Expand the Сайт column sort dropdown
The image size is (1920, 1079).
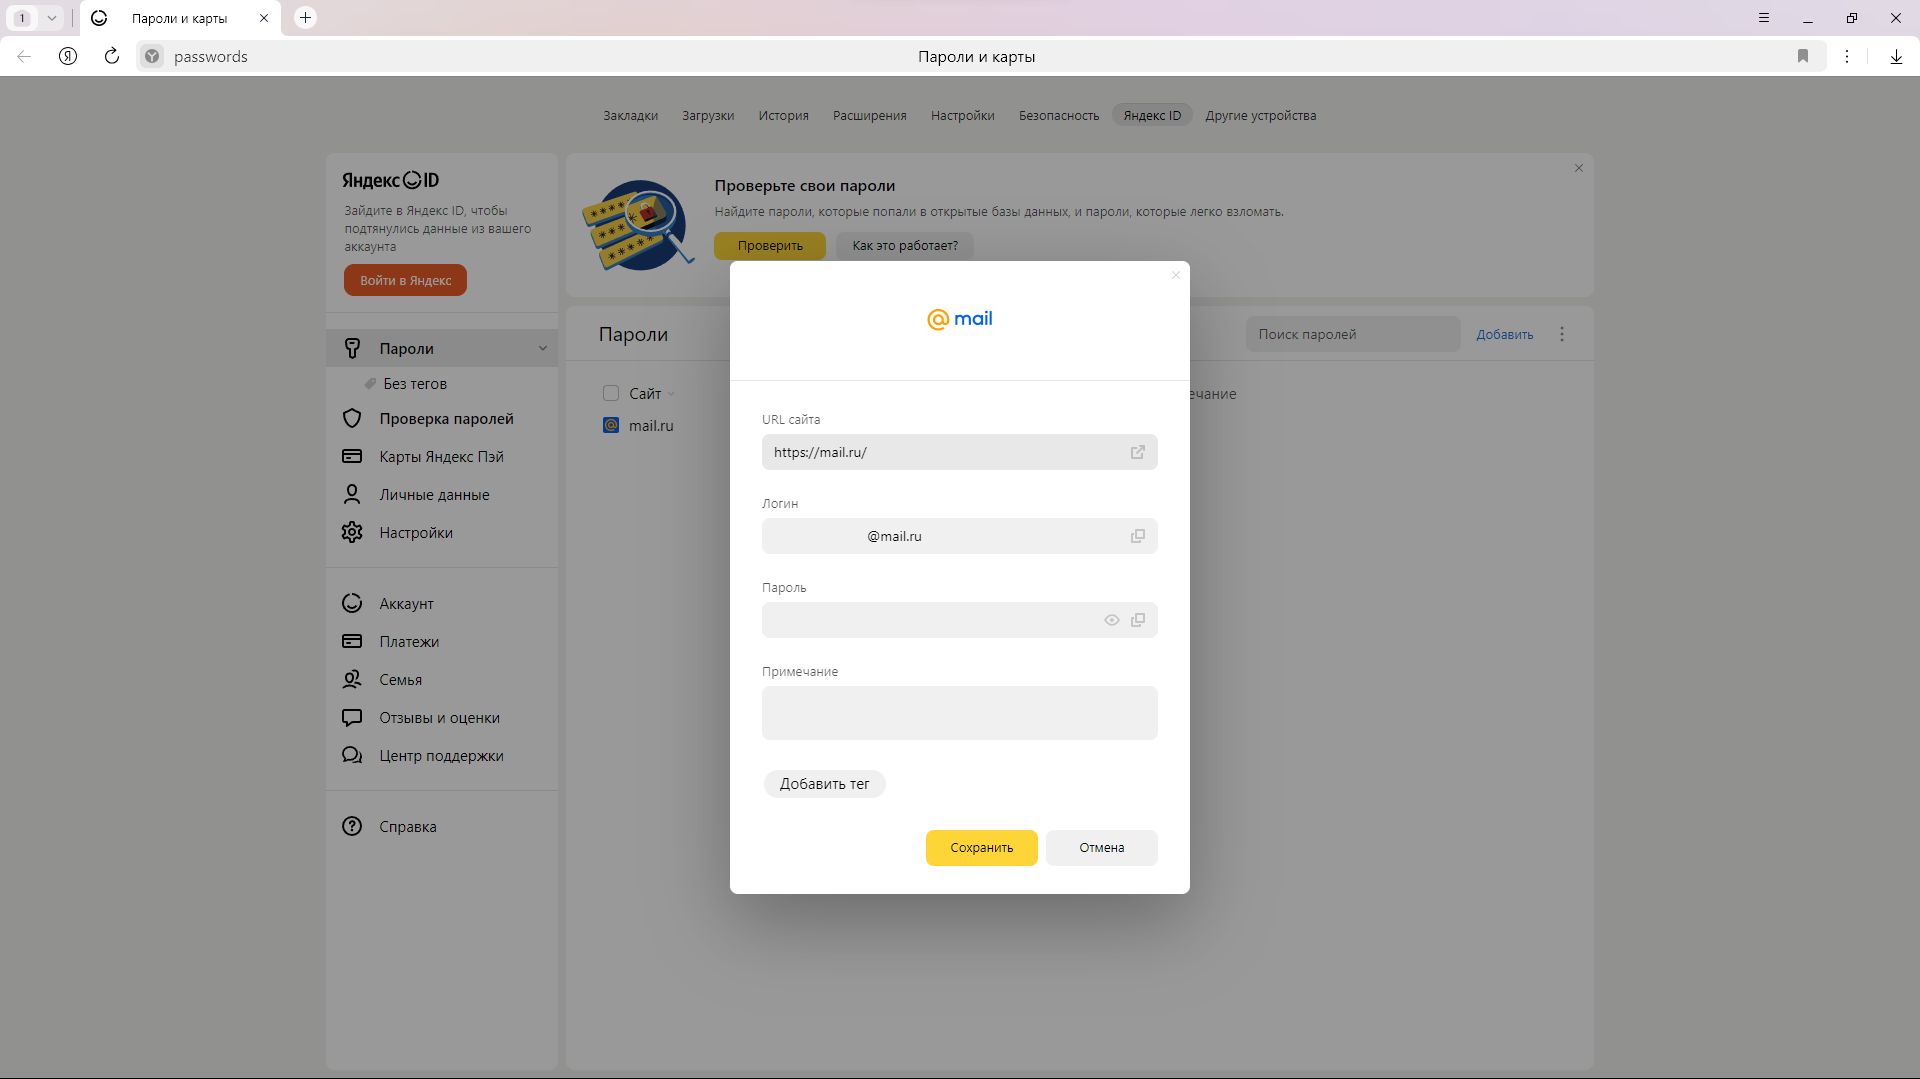[x=671, y=394]
